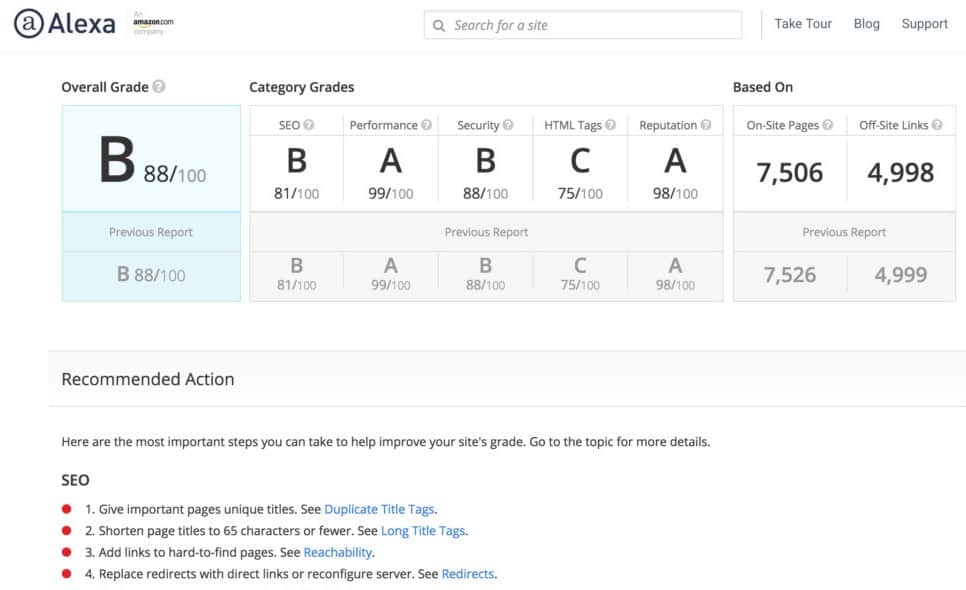Select the SEO grade B cell
The image size is (966, 590).
pos(296,172)
